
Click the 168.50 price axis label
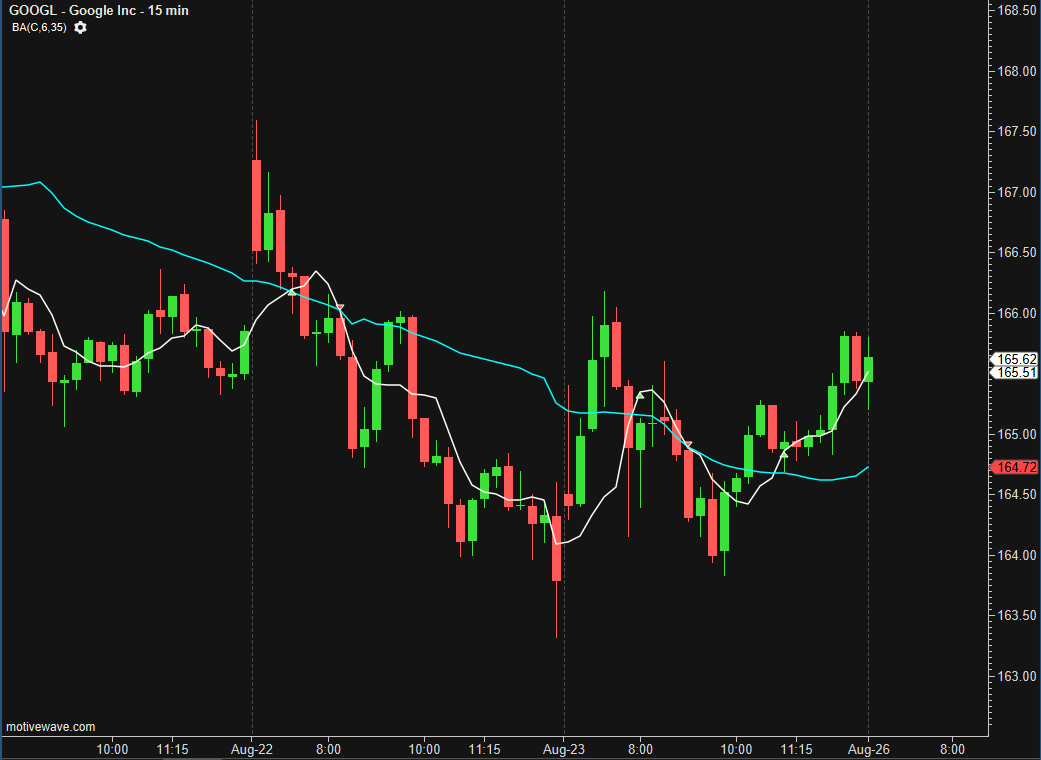(1016, 11)
